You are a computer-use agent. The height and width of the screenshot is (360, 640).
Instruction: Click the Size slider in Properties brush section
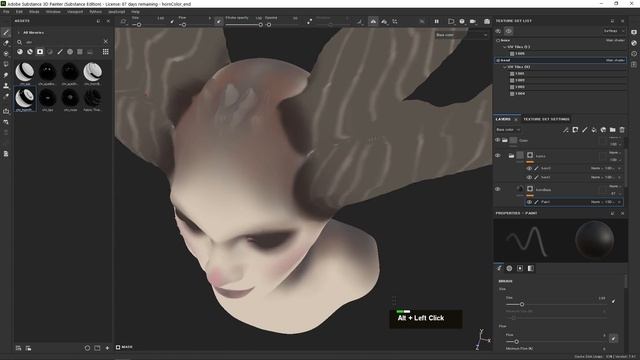[556, 304]
